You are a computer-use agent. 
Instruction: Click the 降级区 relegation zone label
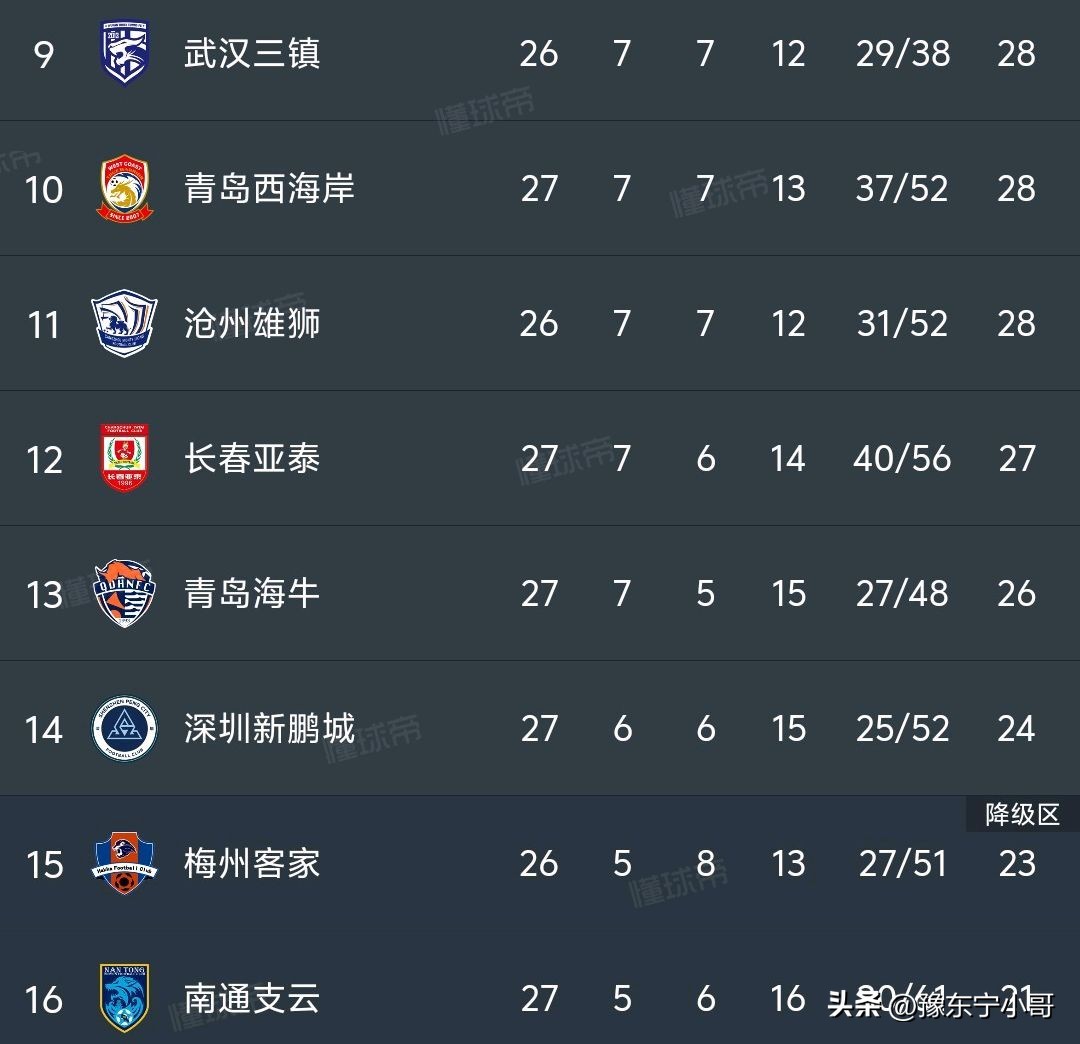pos(1022,815)
